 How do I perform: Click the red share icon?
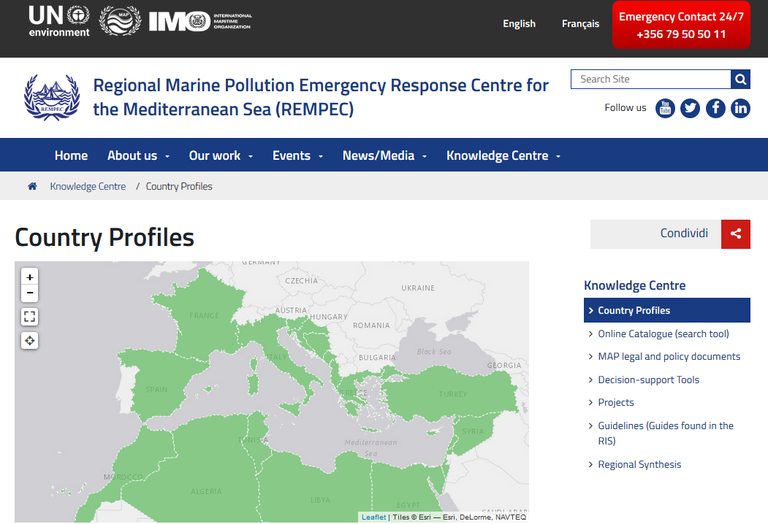click(735, 234)
